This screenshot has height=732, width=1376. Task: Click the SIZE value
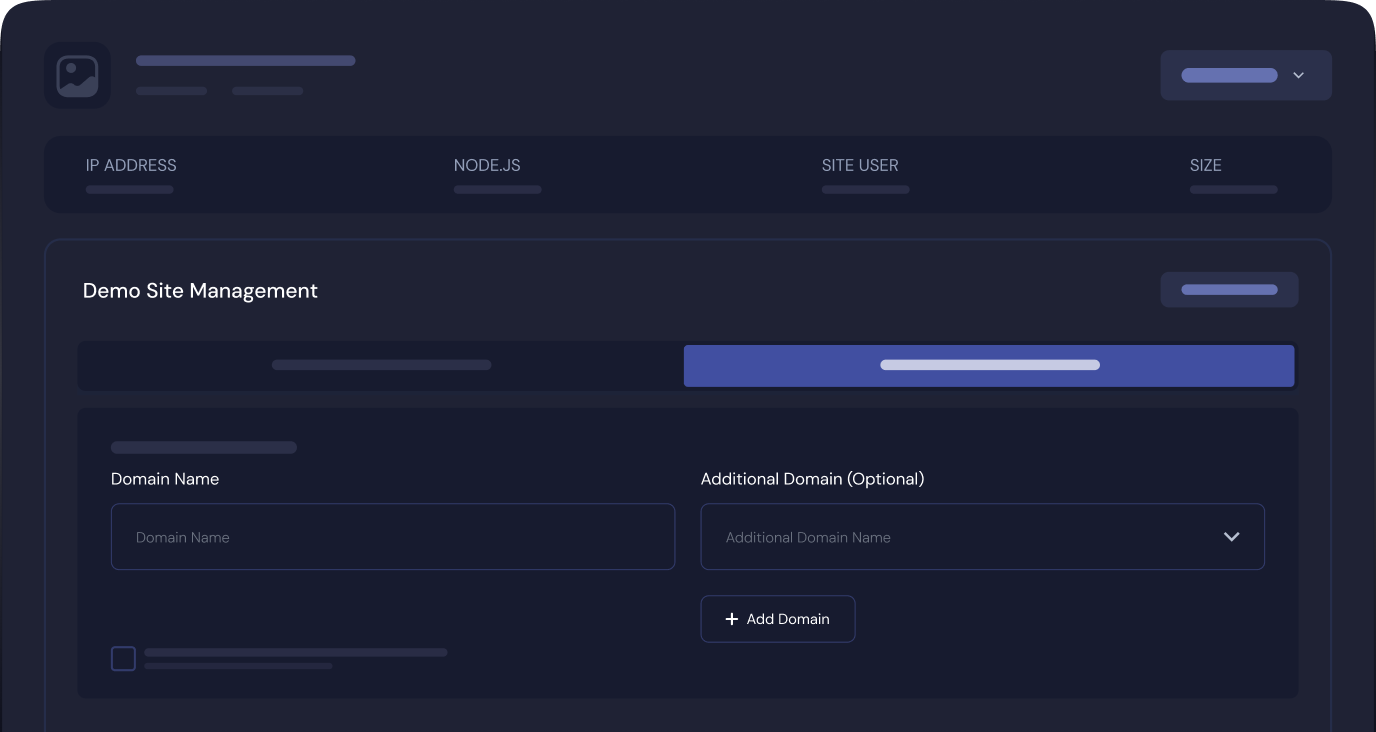click(1233, 189)
